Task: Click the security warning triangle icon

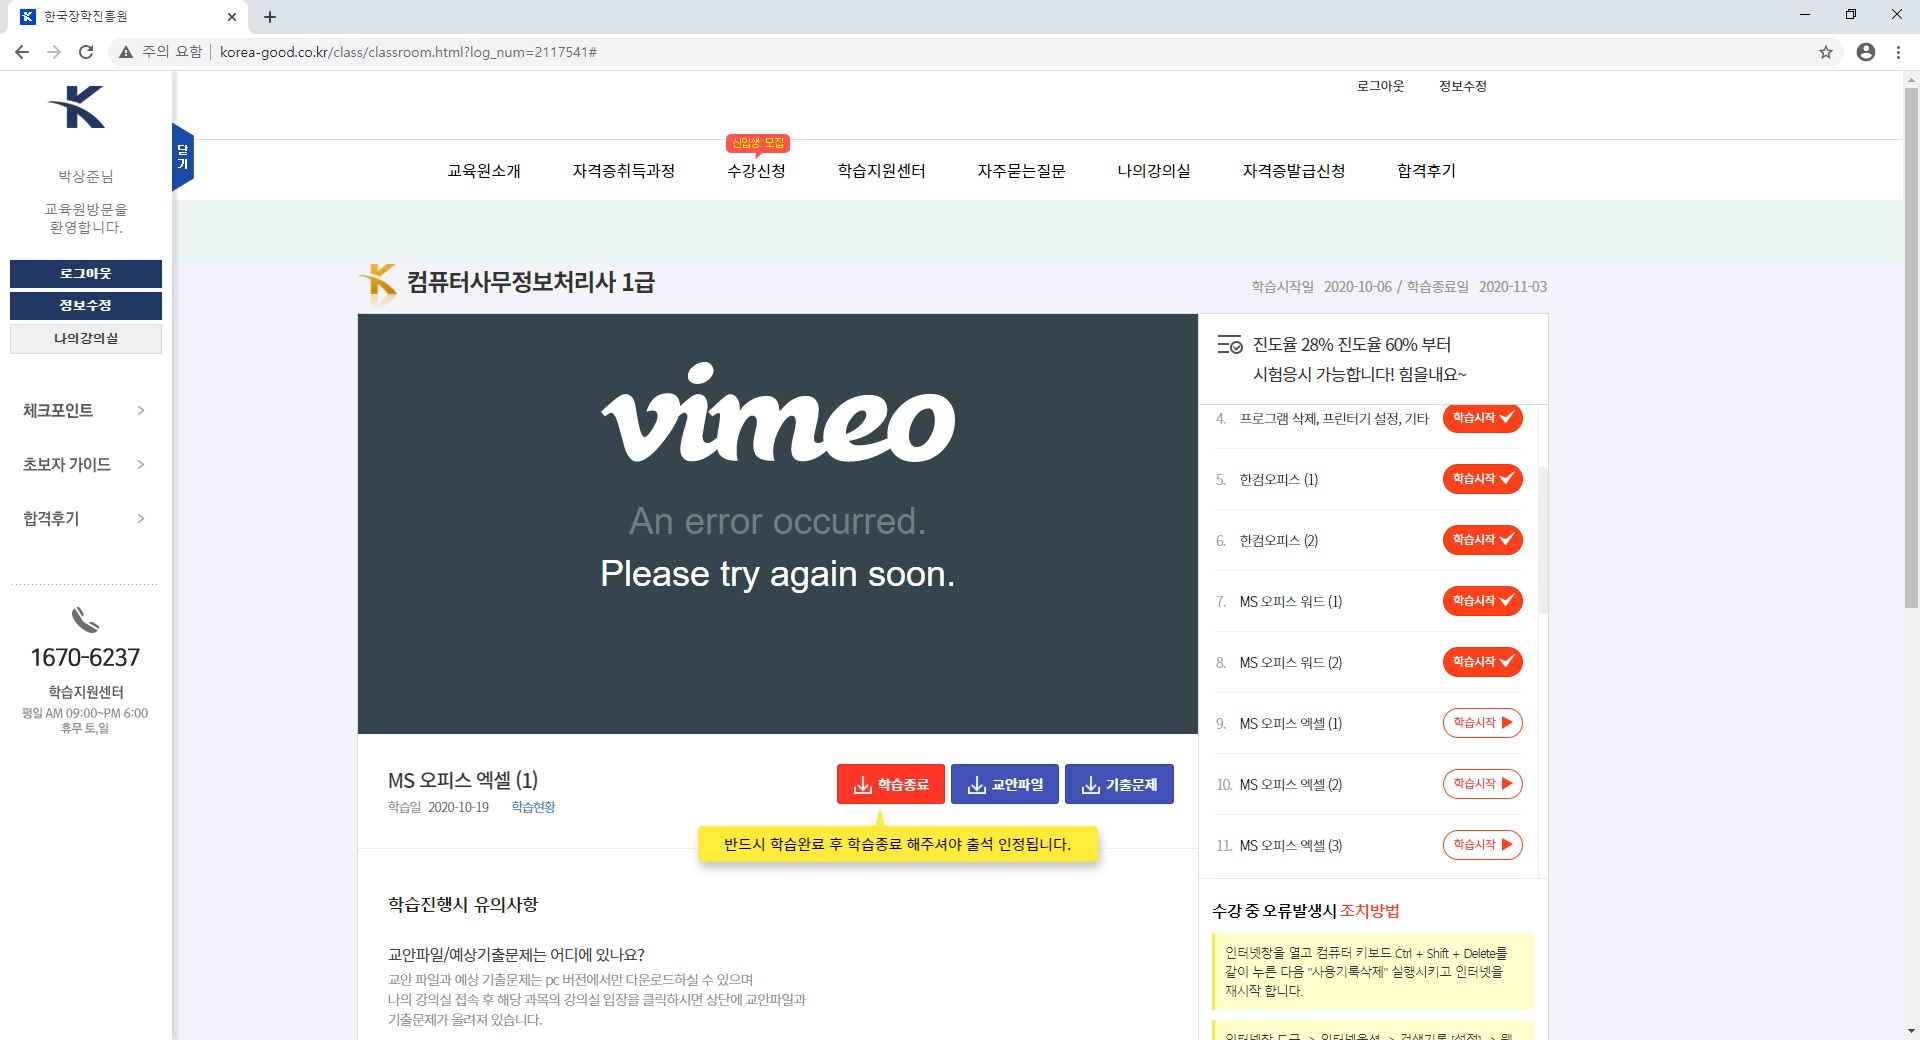Action: [x=126, y=52]
